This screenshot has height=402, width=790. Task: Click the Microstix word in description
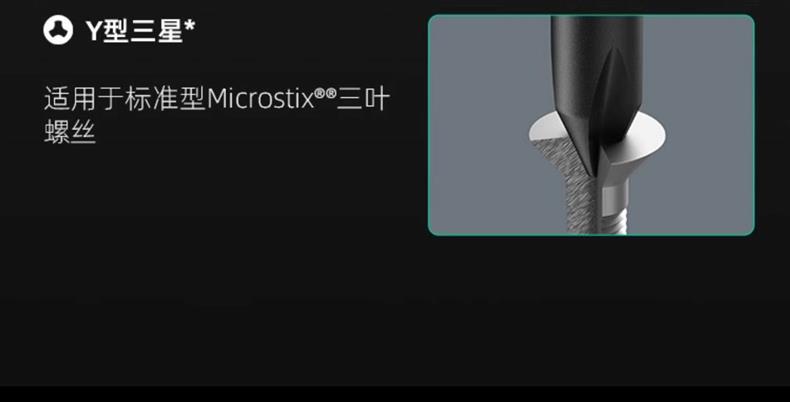coord(260,98)
